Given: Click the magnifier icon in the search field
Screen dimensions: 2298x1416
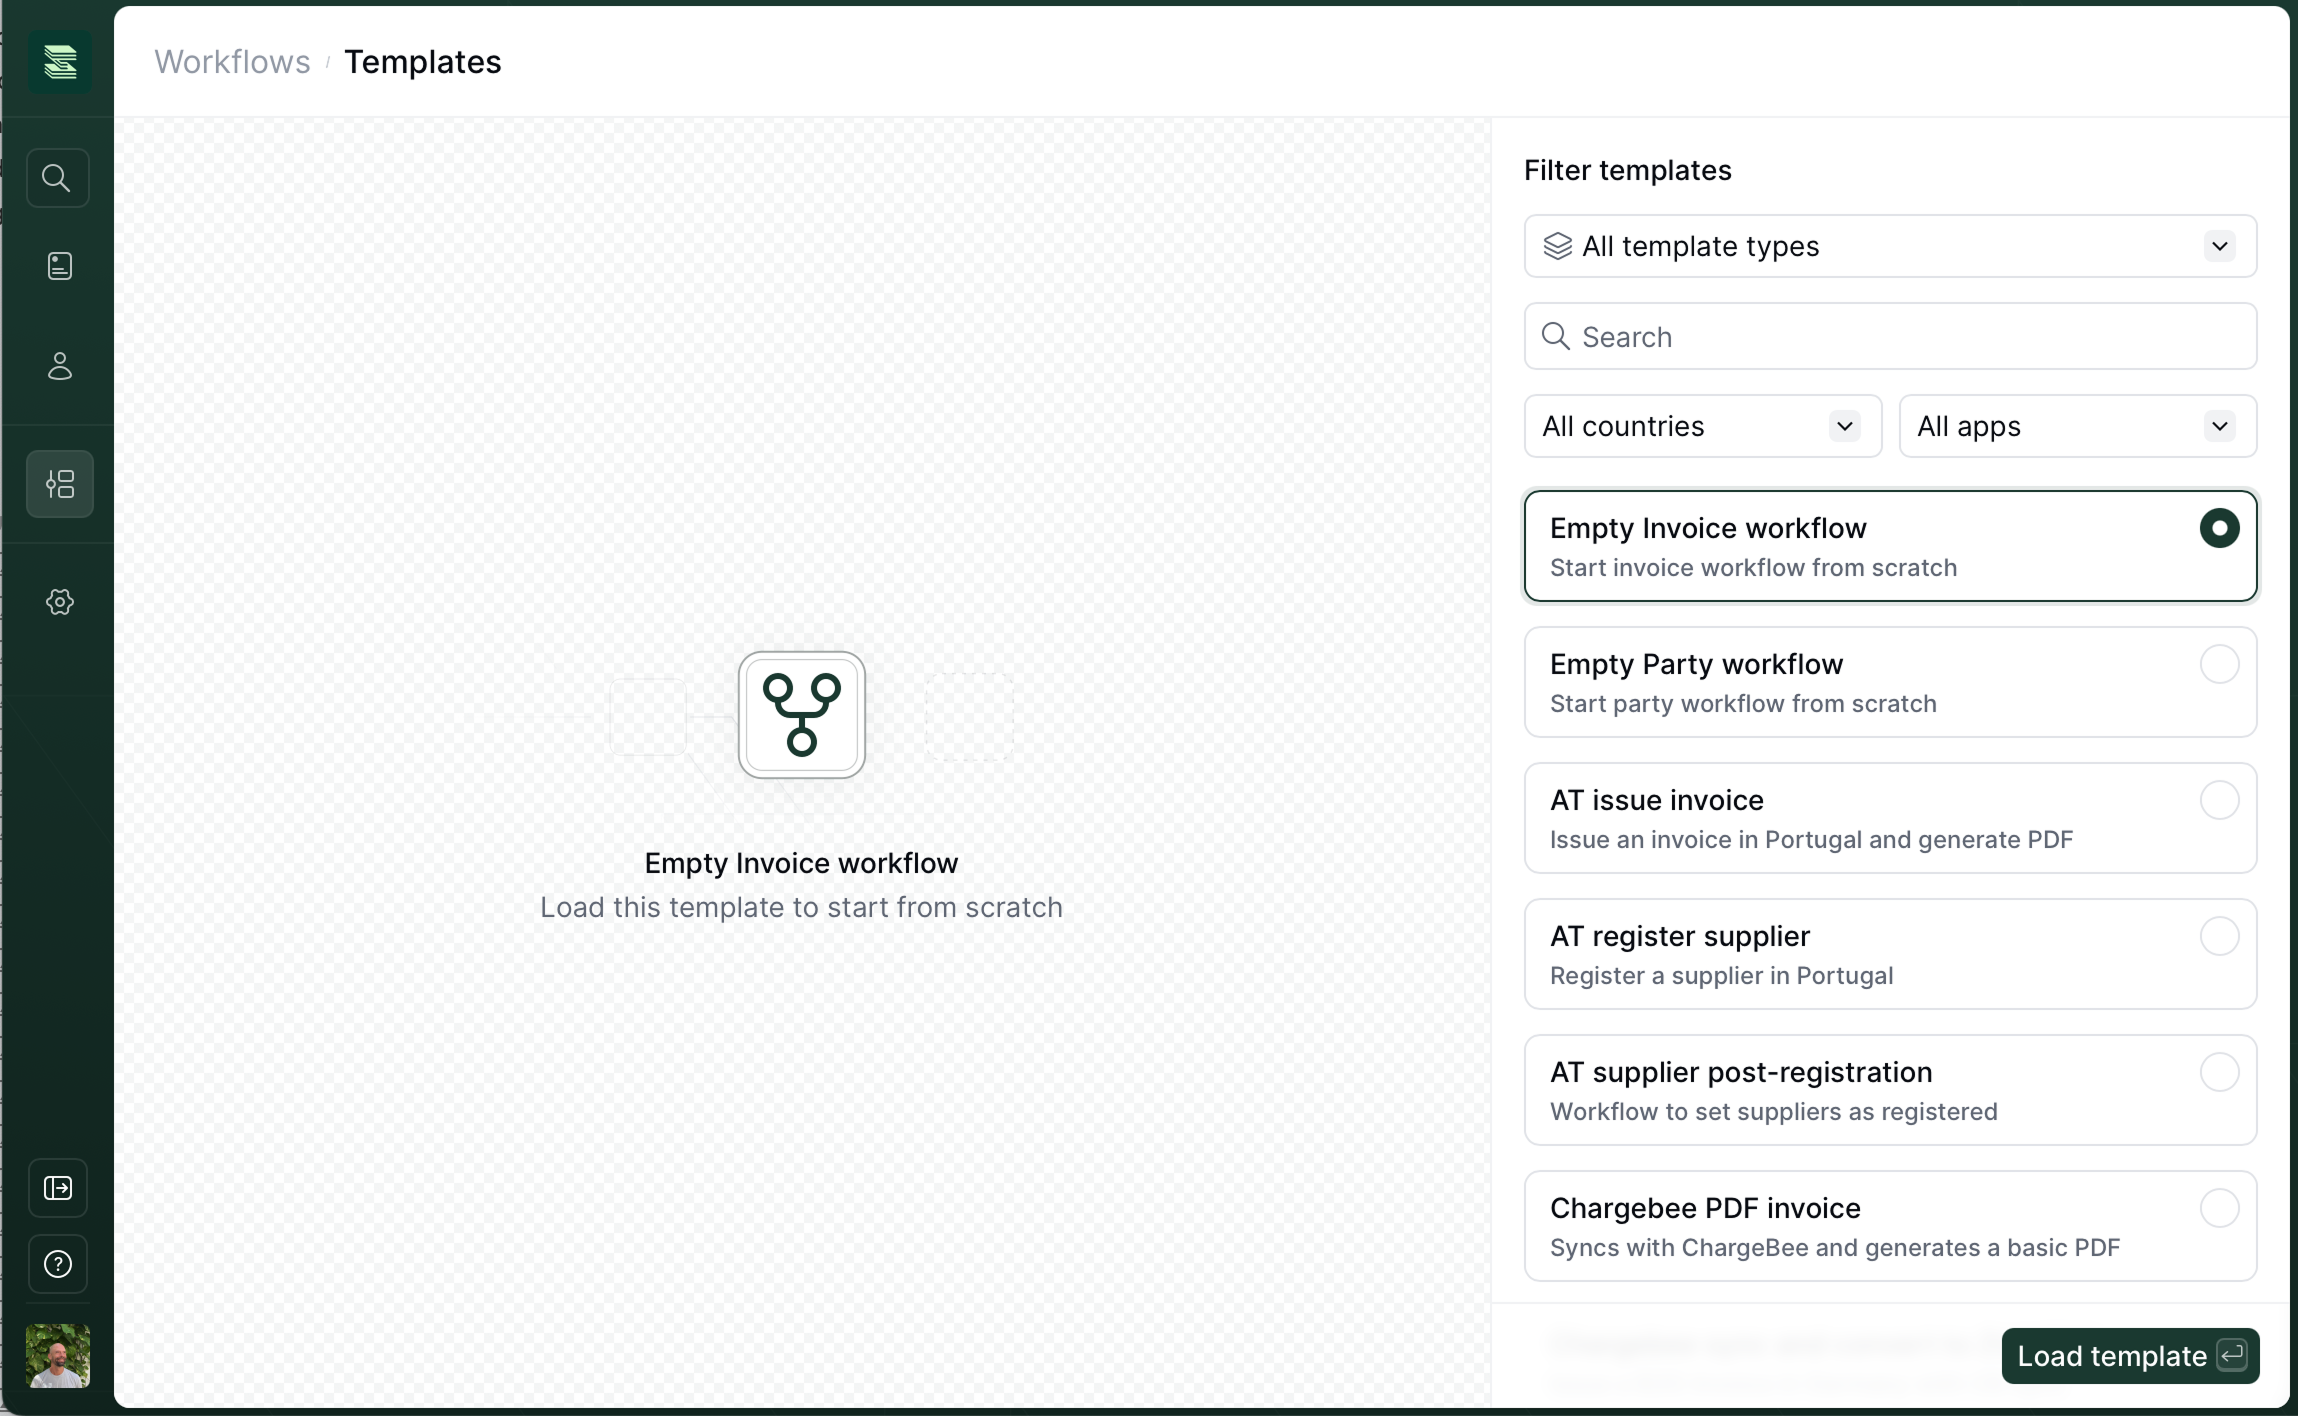Looking at the screenshot, I should click(x=1554, y=336).
